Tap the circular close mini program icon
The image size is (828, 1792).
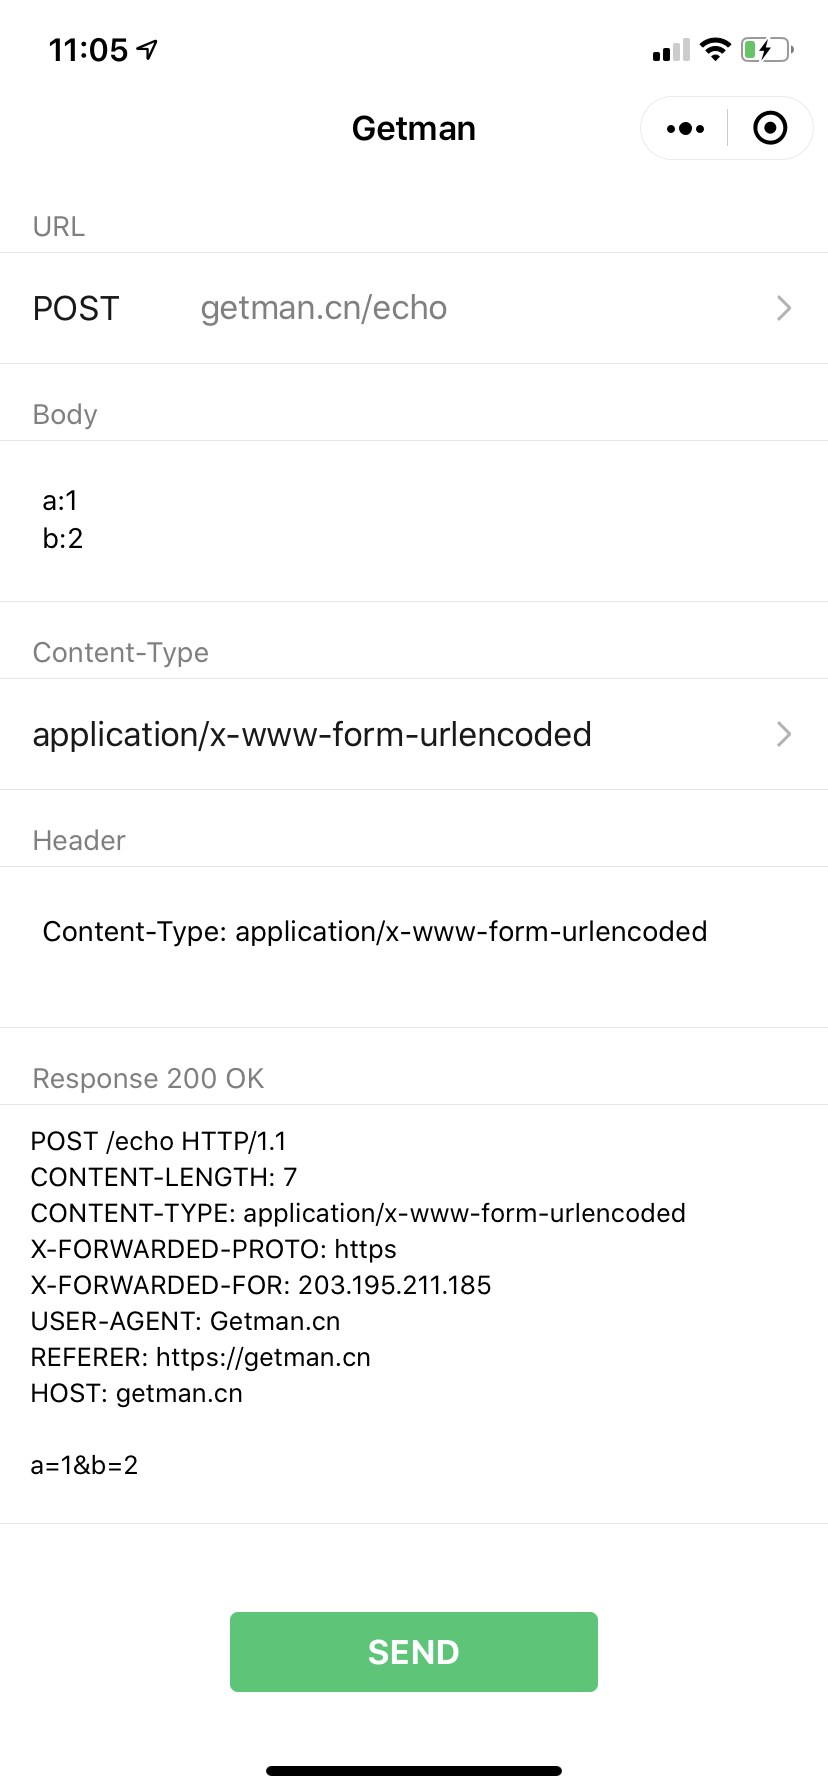pyautogui.click(x=770, y=129)
